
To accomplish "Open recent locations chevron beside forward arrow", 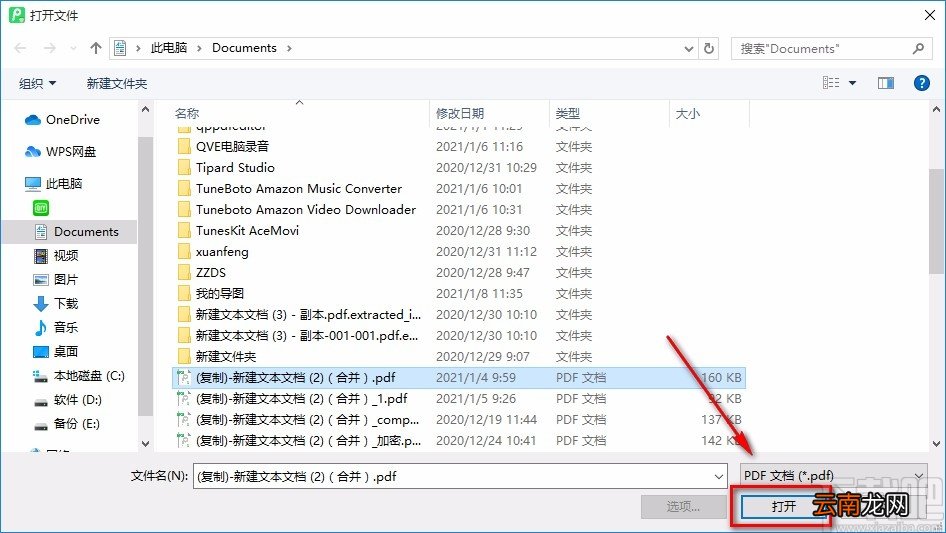I will click(73, 48).
